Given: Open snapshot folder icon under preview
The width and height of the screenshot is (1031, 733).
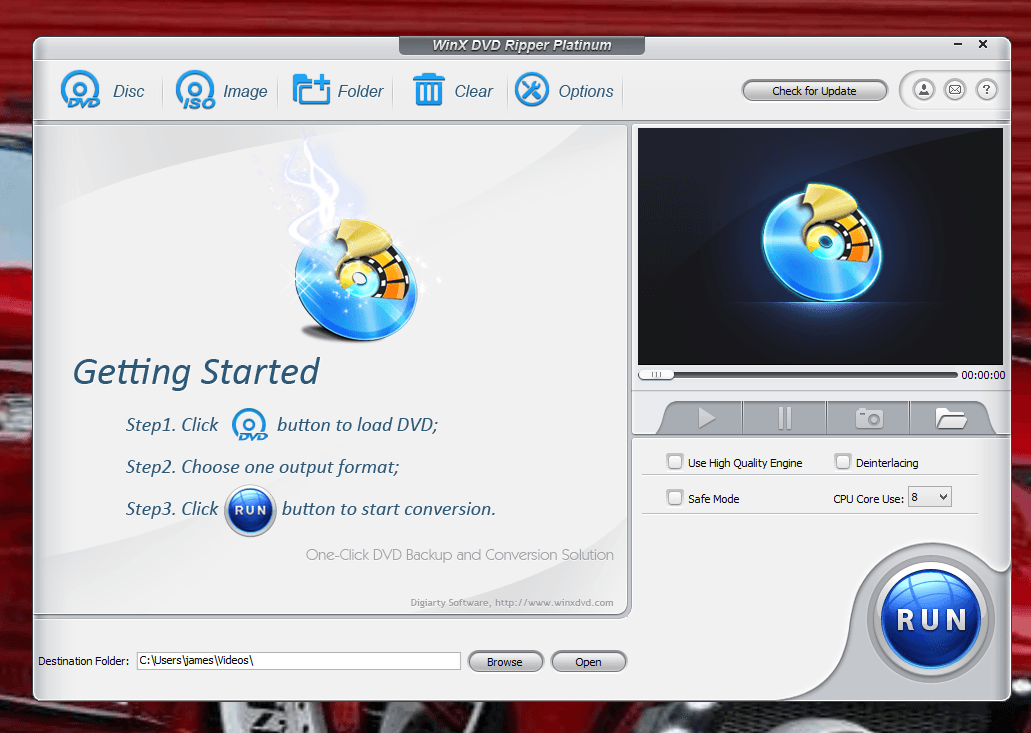Looking at the screenshot, I should coord(950,418).
